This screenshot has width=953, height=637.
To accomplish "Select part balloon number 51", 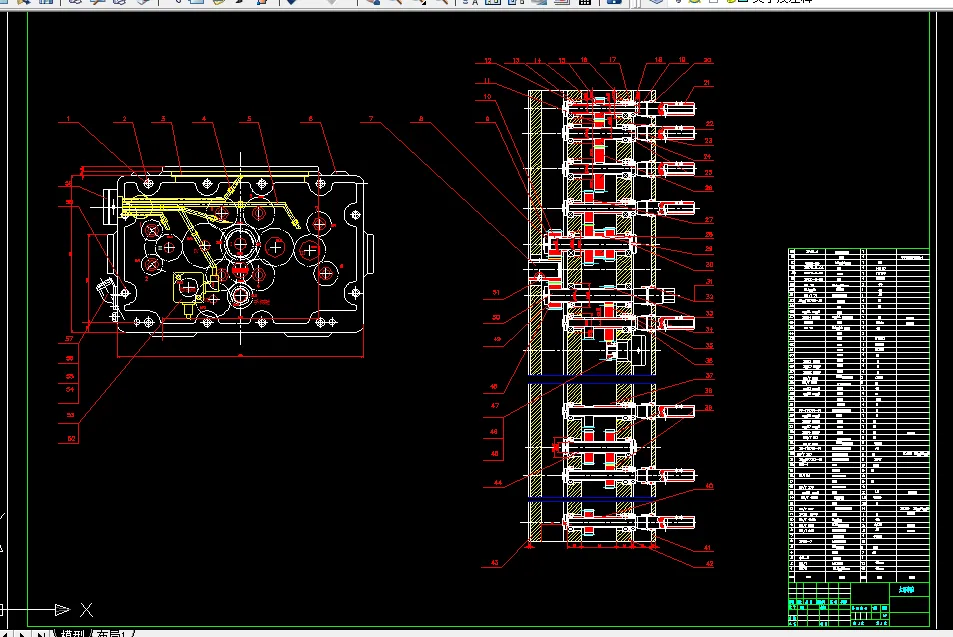I will [496, 293].
